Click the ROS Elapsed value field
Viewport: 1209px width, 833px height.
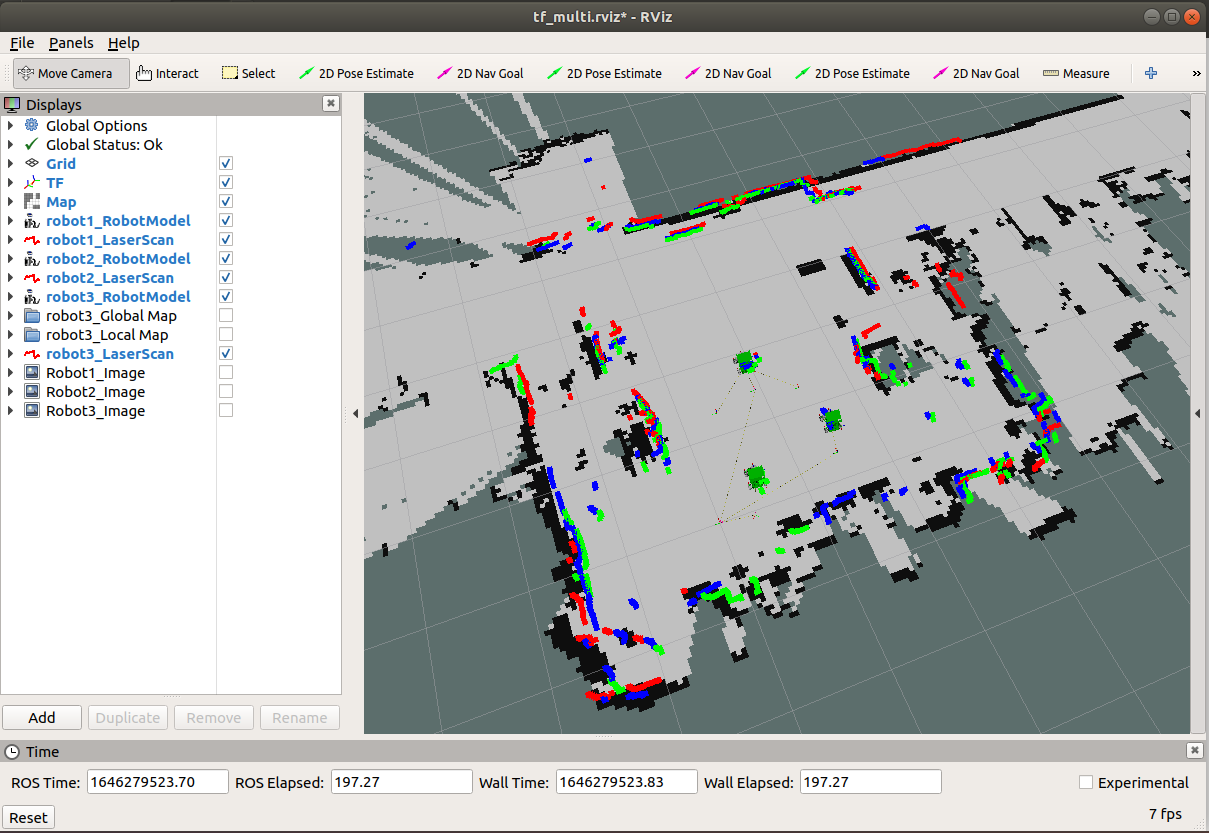click(x=401, y=782)
